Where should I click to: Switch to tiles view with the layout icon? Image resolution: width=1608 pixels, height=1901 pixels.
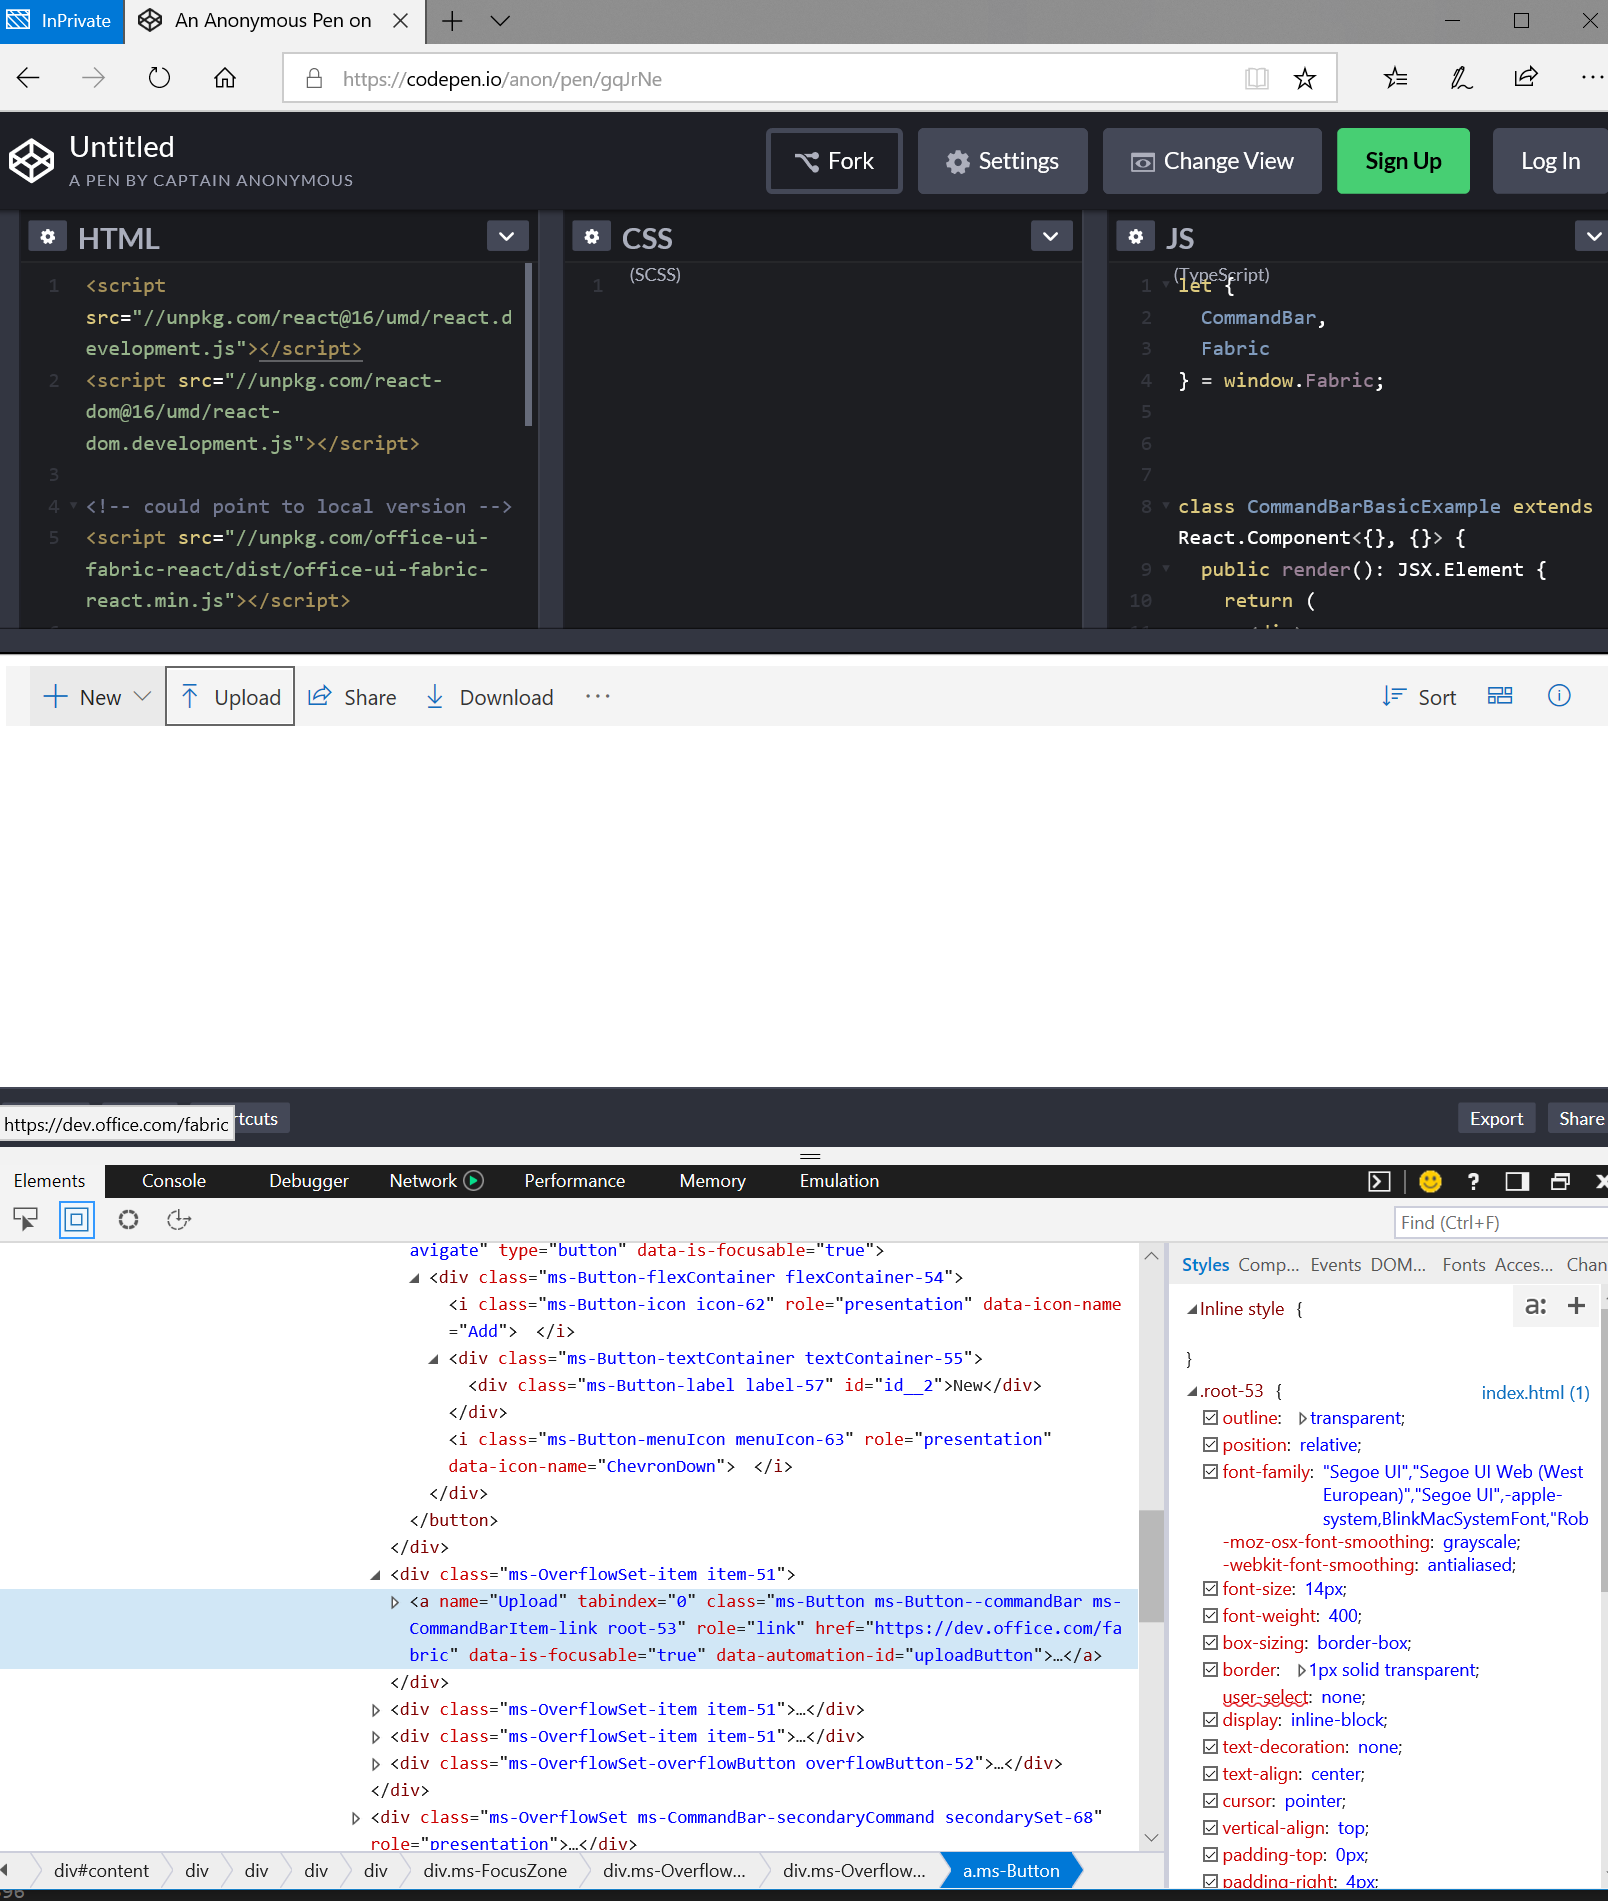[1499, 695]
